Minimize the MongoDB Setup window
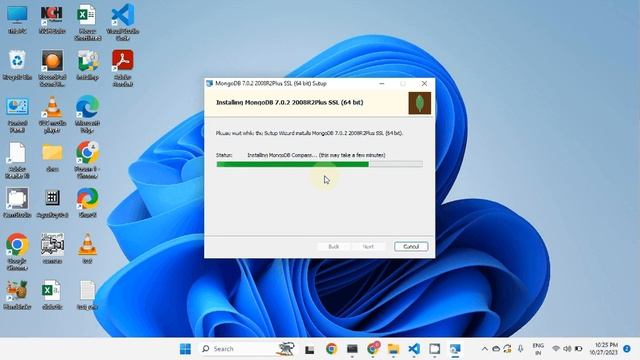 click(x=382, y=83)
